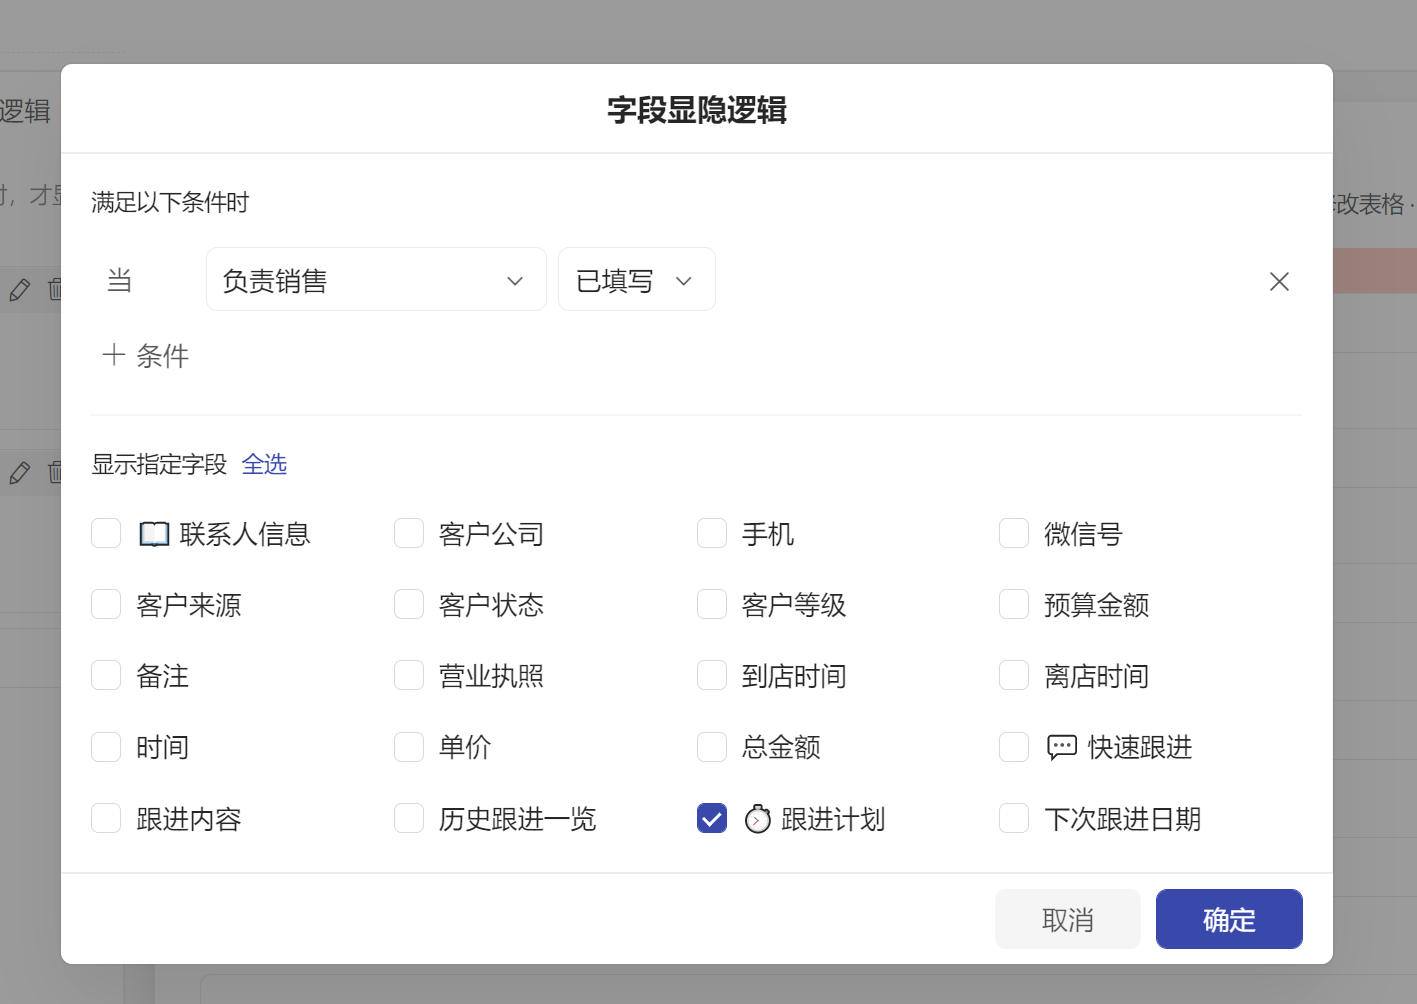This screenshot has height=1004, width=1417.
Task: Toggle the 下次跟进日期 checkbox
Action: pyautogui.click(x=1014, y=818)
